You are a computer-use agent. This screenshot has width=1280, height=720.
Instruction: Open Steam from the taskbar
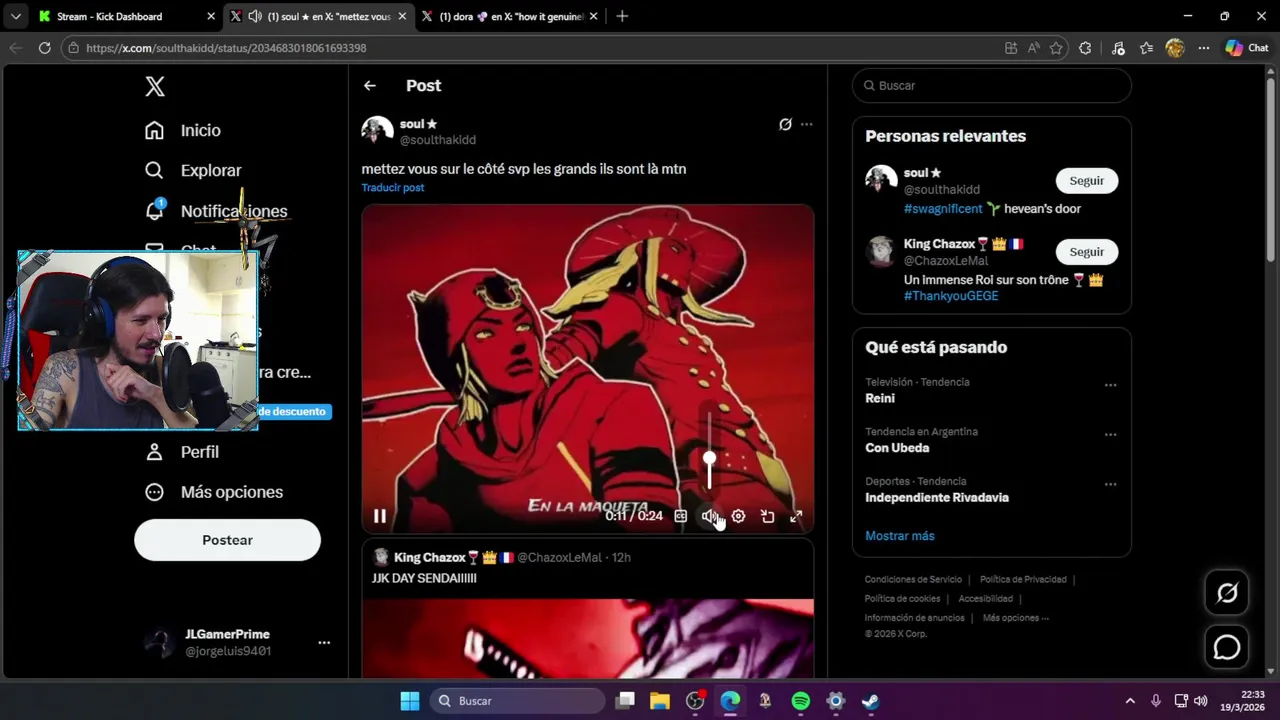click(871, 701)
